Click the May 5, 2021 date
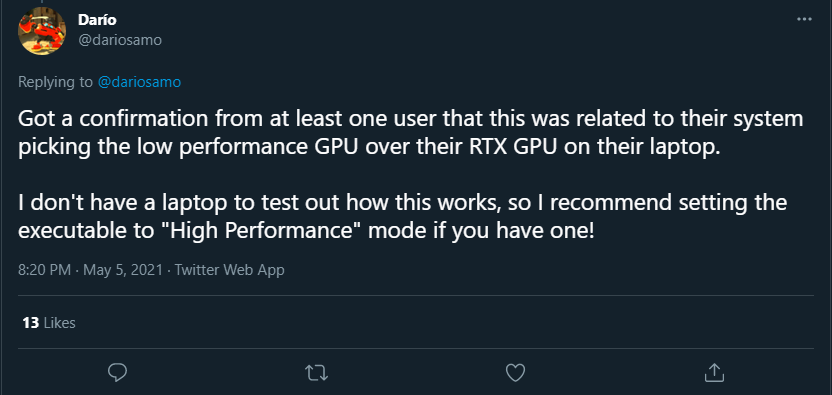This screenshot has height=395, width=832. [x=123, y=270]
